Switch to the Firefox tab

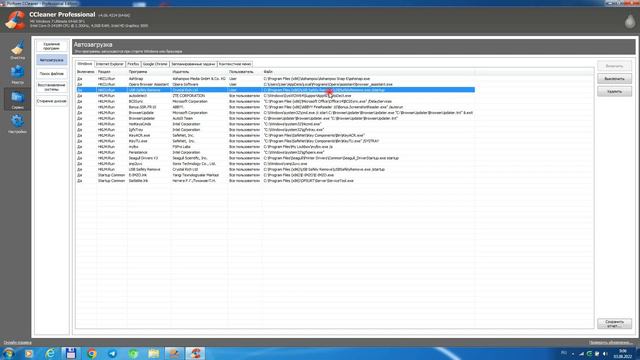click(x=133, y=64)
